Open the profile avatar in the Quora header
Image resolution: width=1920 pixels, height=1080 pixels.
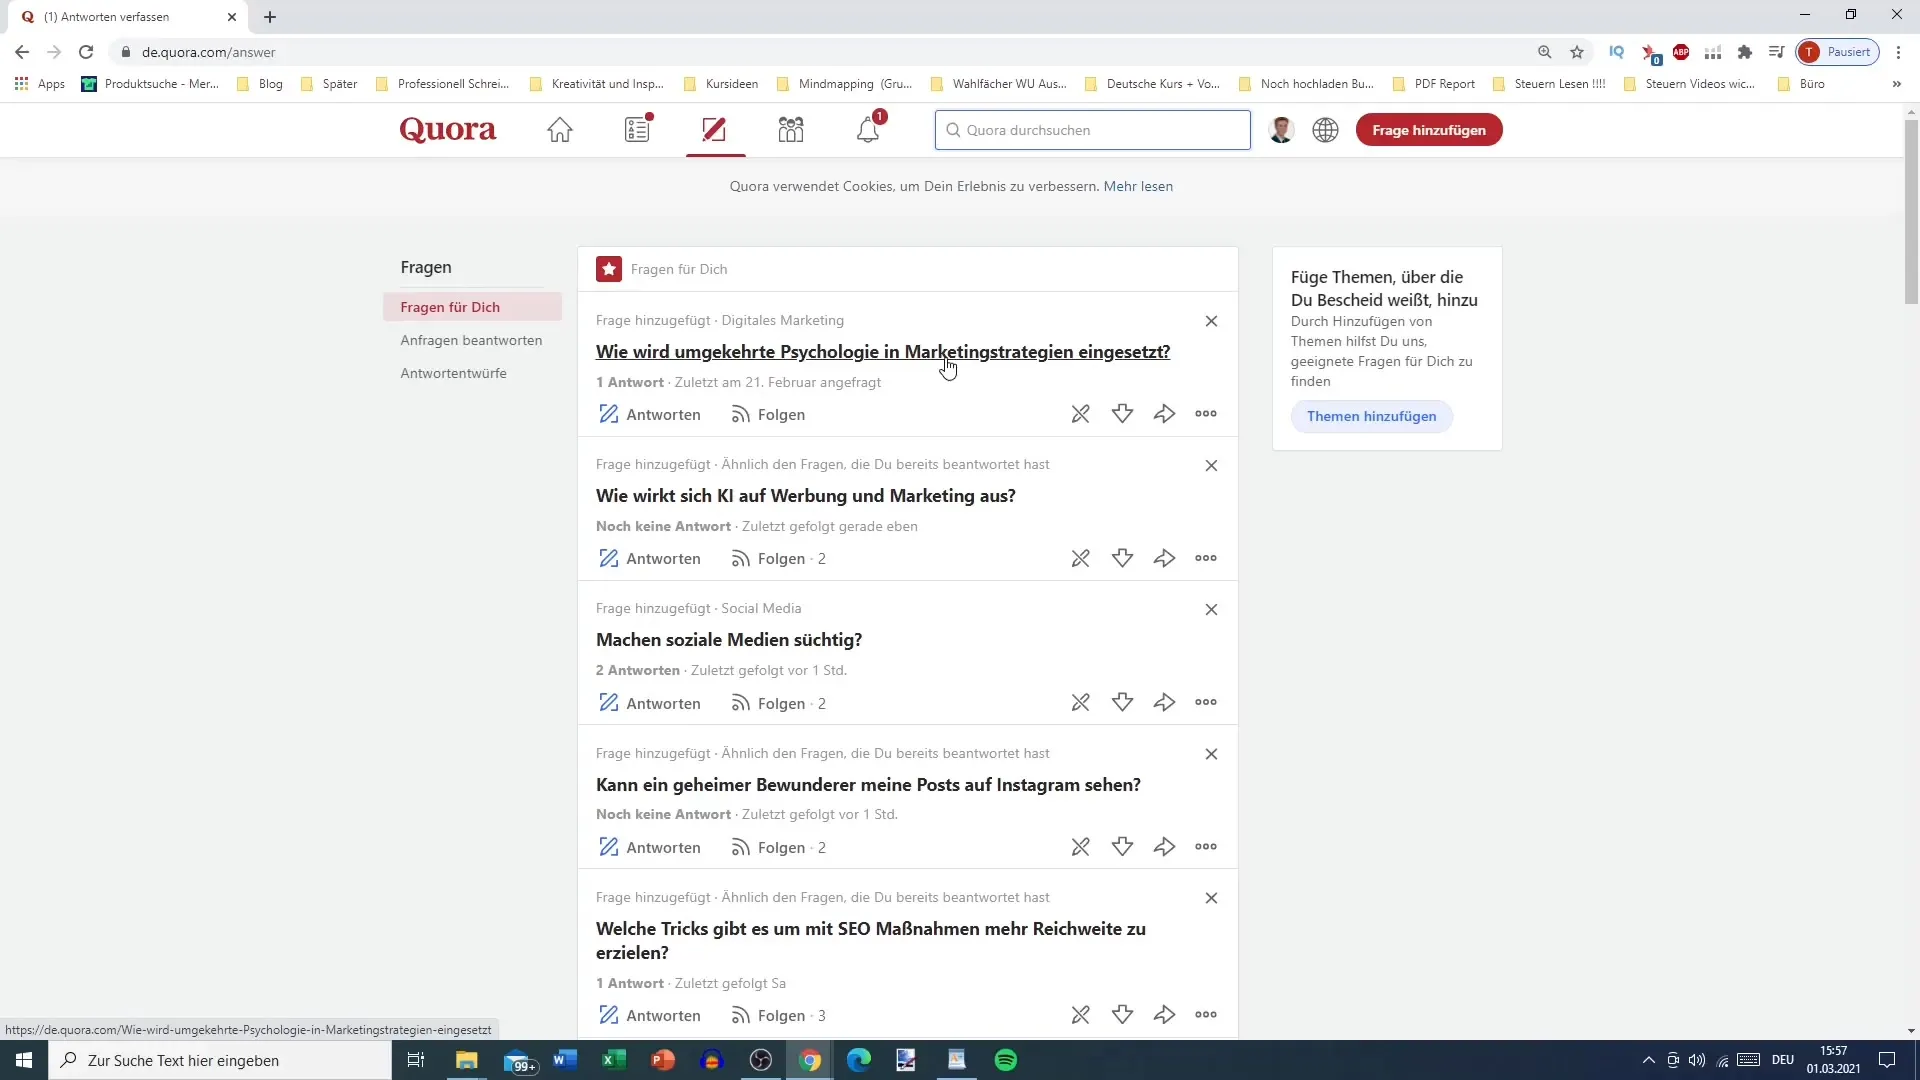pos(1281,130)
